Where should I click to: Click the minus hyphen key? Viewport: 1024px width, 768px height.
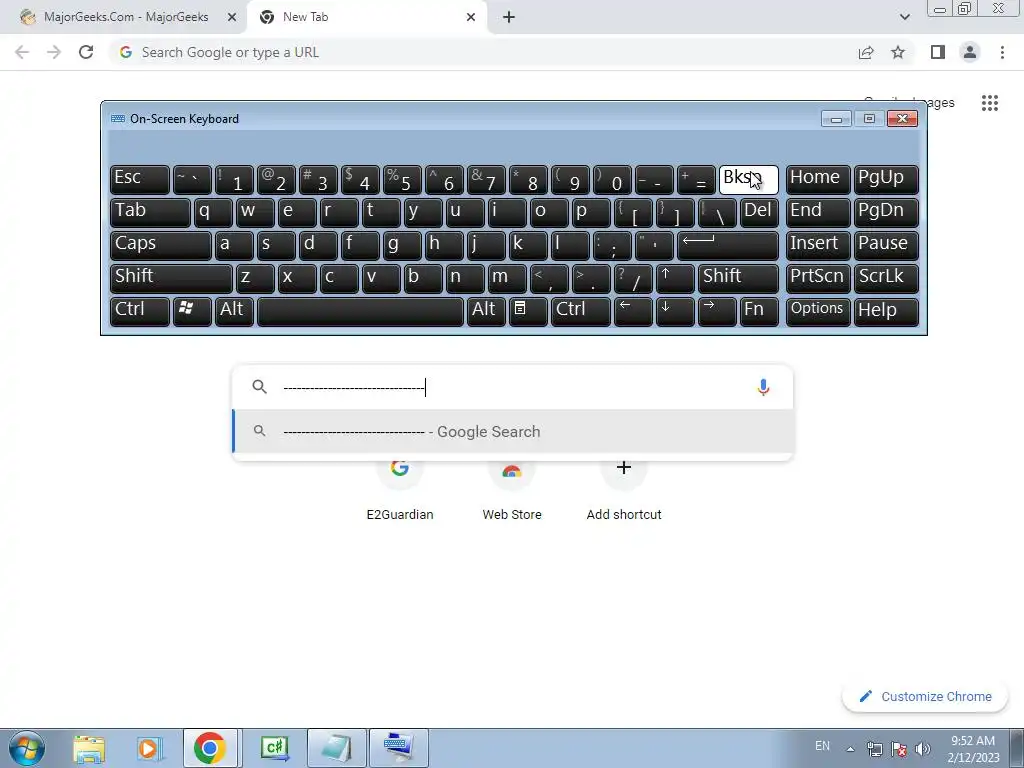pyautogui.click(x=654, y=179)
